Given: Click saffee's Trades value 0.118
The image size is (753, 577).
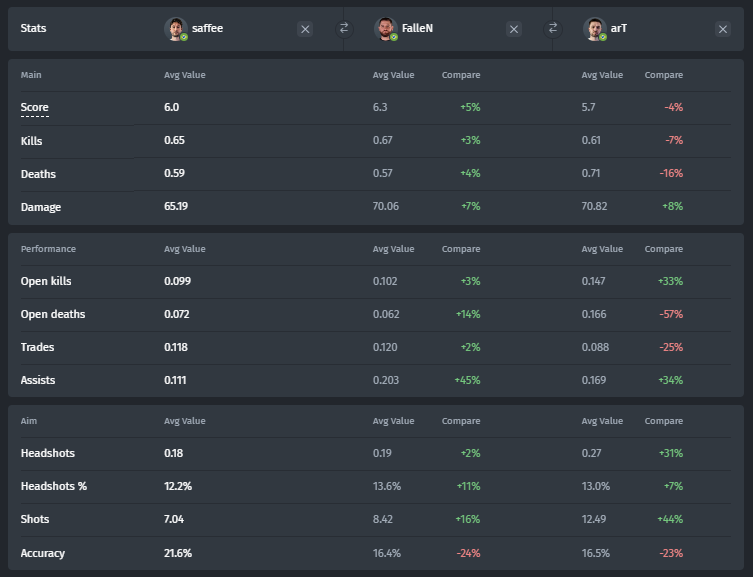Looking at the screenshot, I should (176, 347).
